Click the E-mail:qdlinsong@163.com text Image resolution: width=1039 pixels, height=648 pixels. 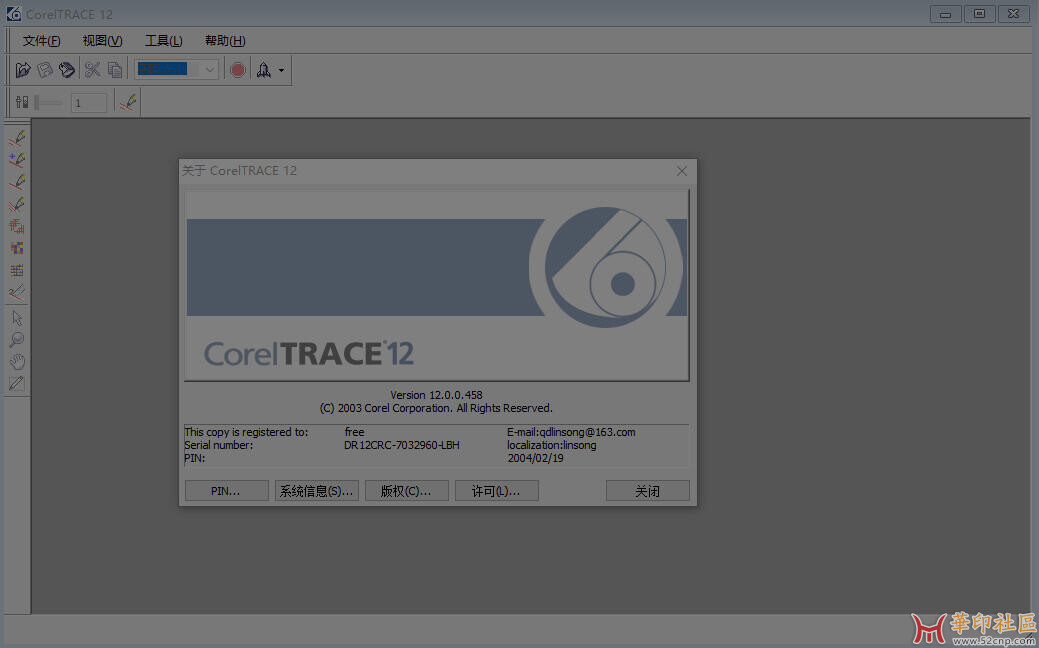[571, 432]
